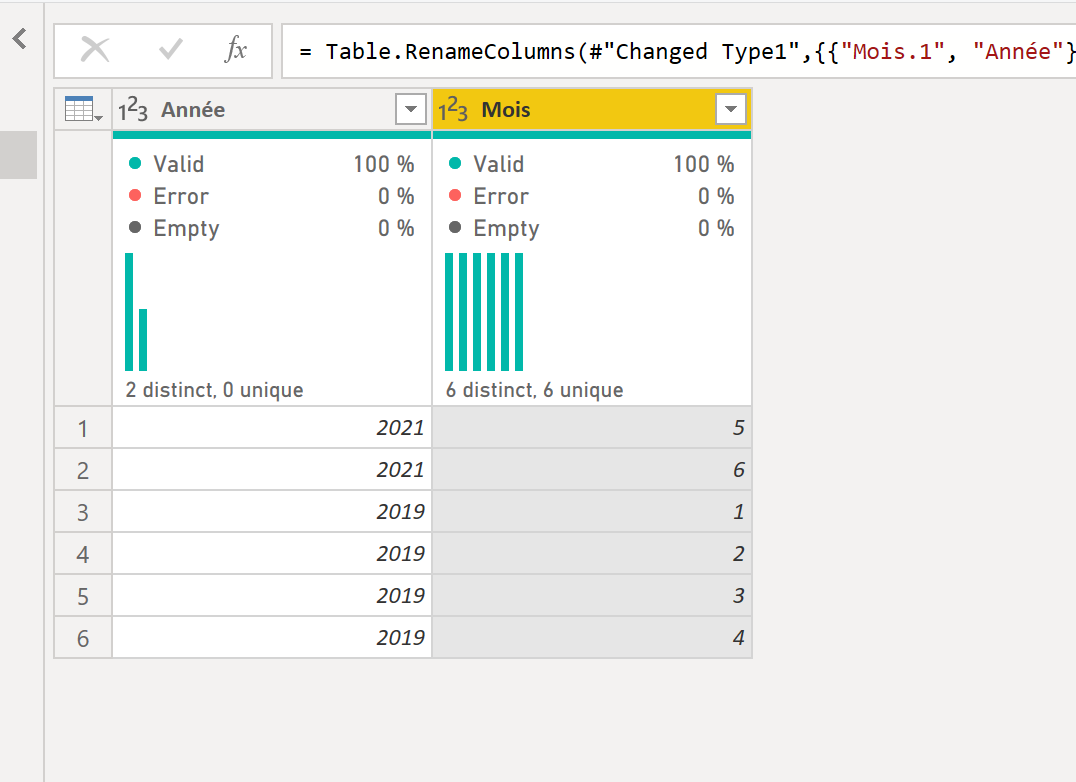Image resolution: width=1076 pixels, height=782 pixels.
Task: Click the 2019 cell in row 5
Action: (272, 595)
